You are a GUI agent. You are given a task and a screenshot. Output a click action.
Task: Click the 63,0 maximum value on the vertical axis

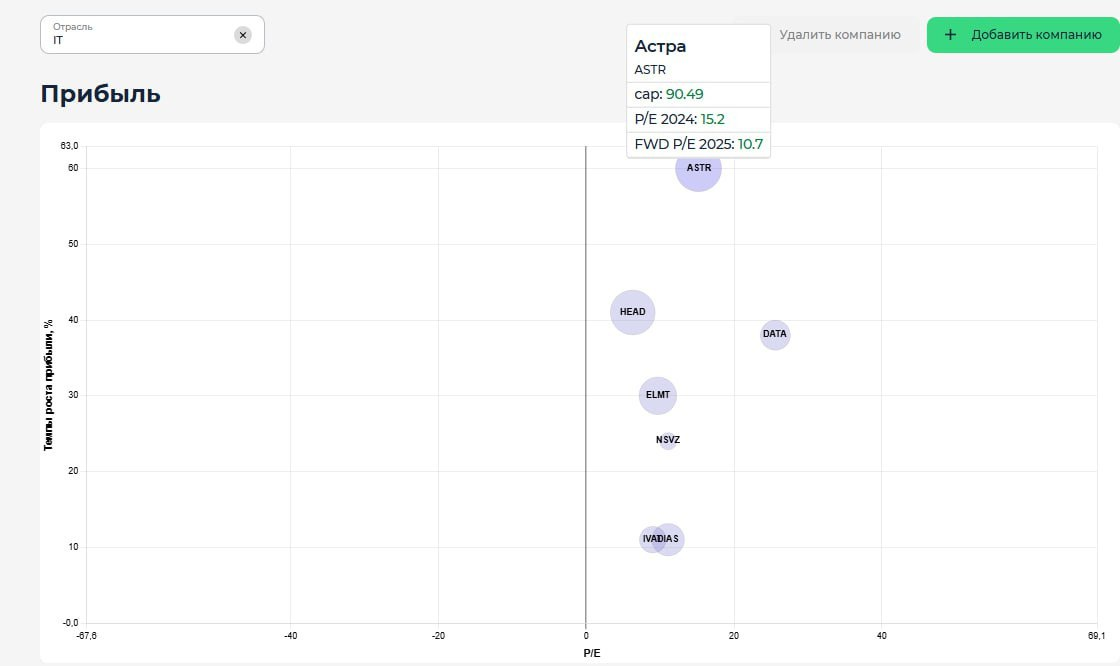pos(69,146)
